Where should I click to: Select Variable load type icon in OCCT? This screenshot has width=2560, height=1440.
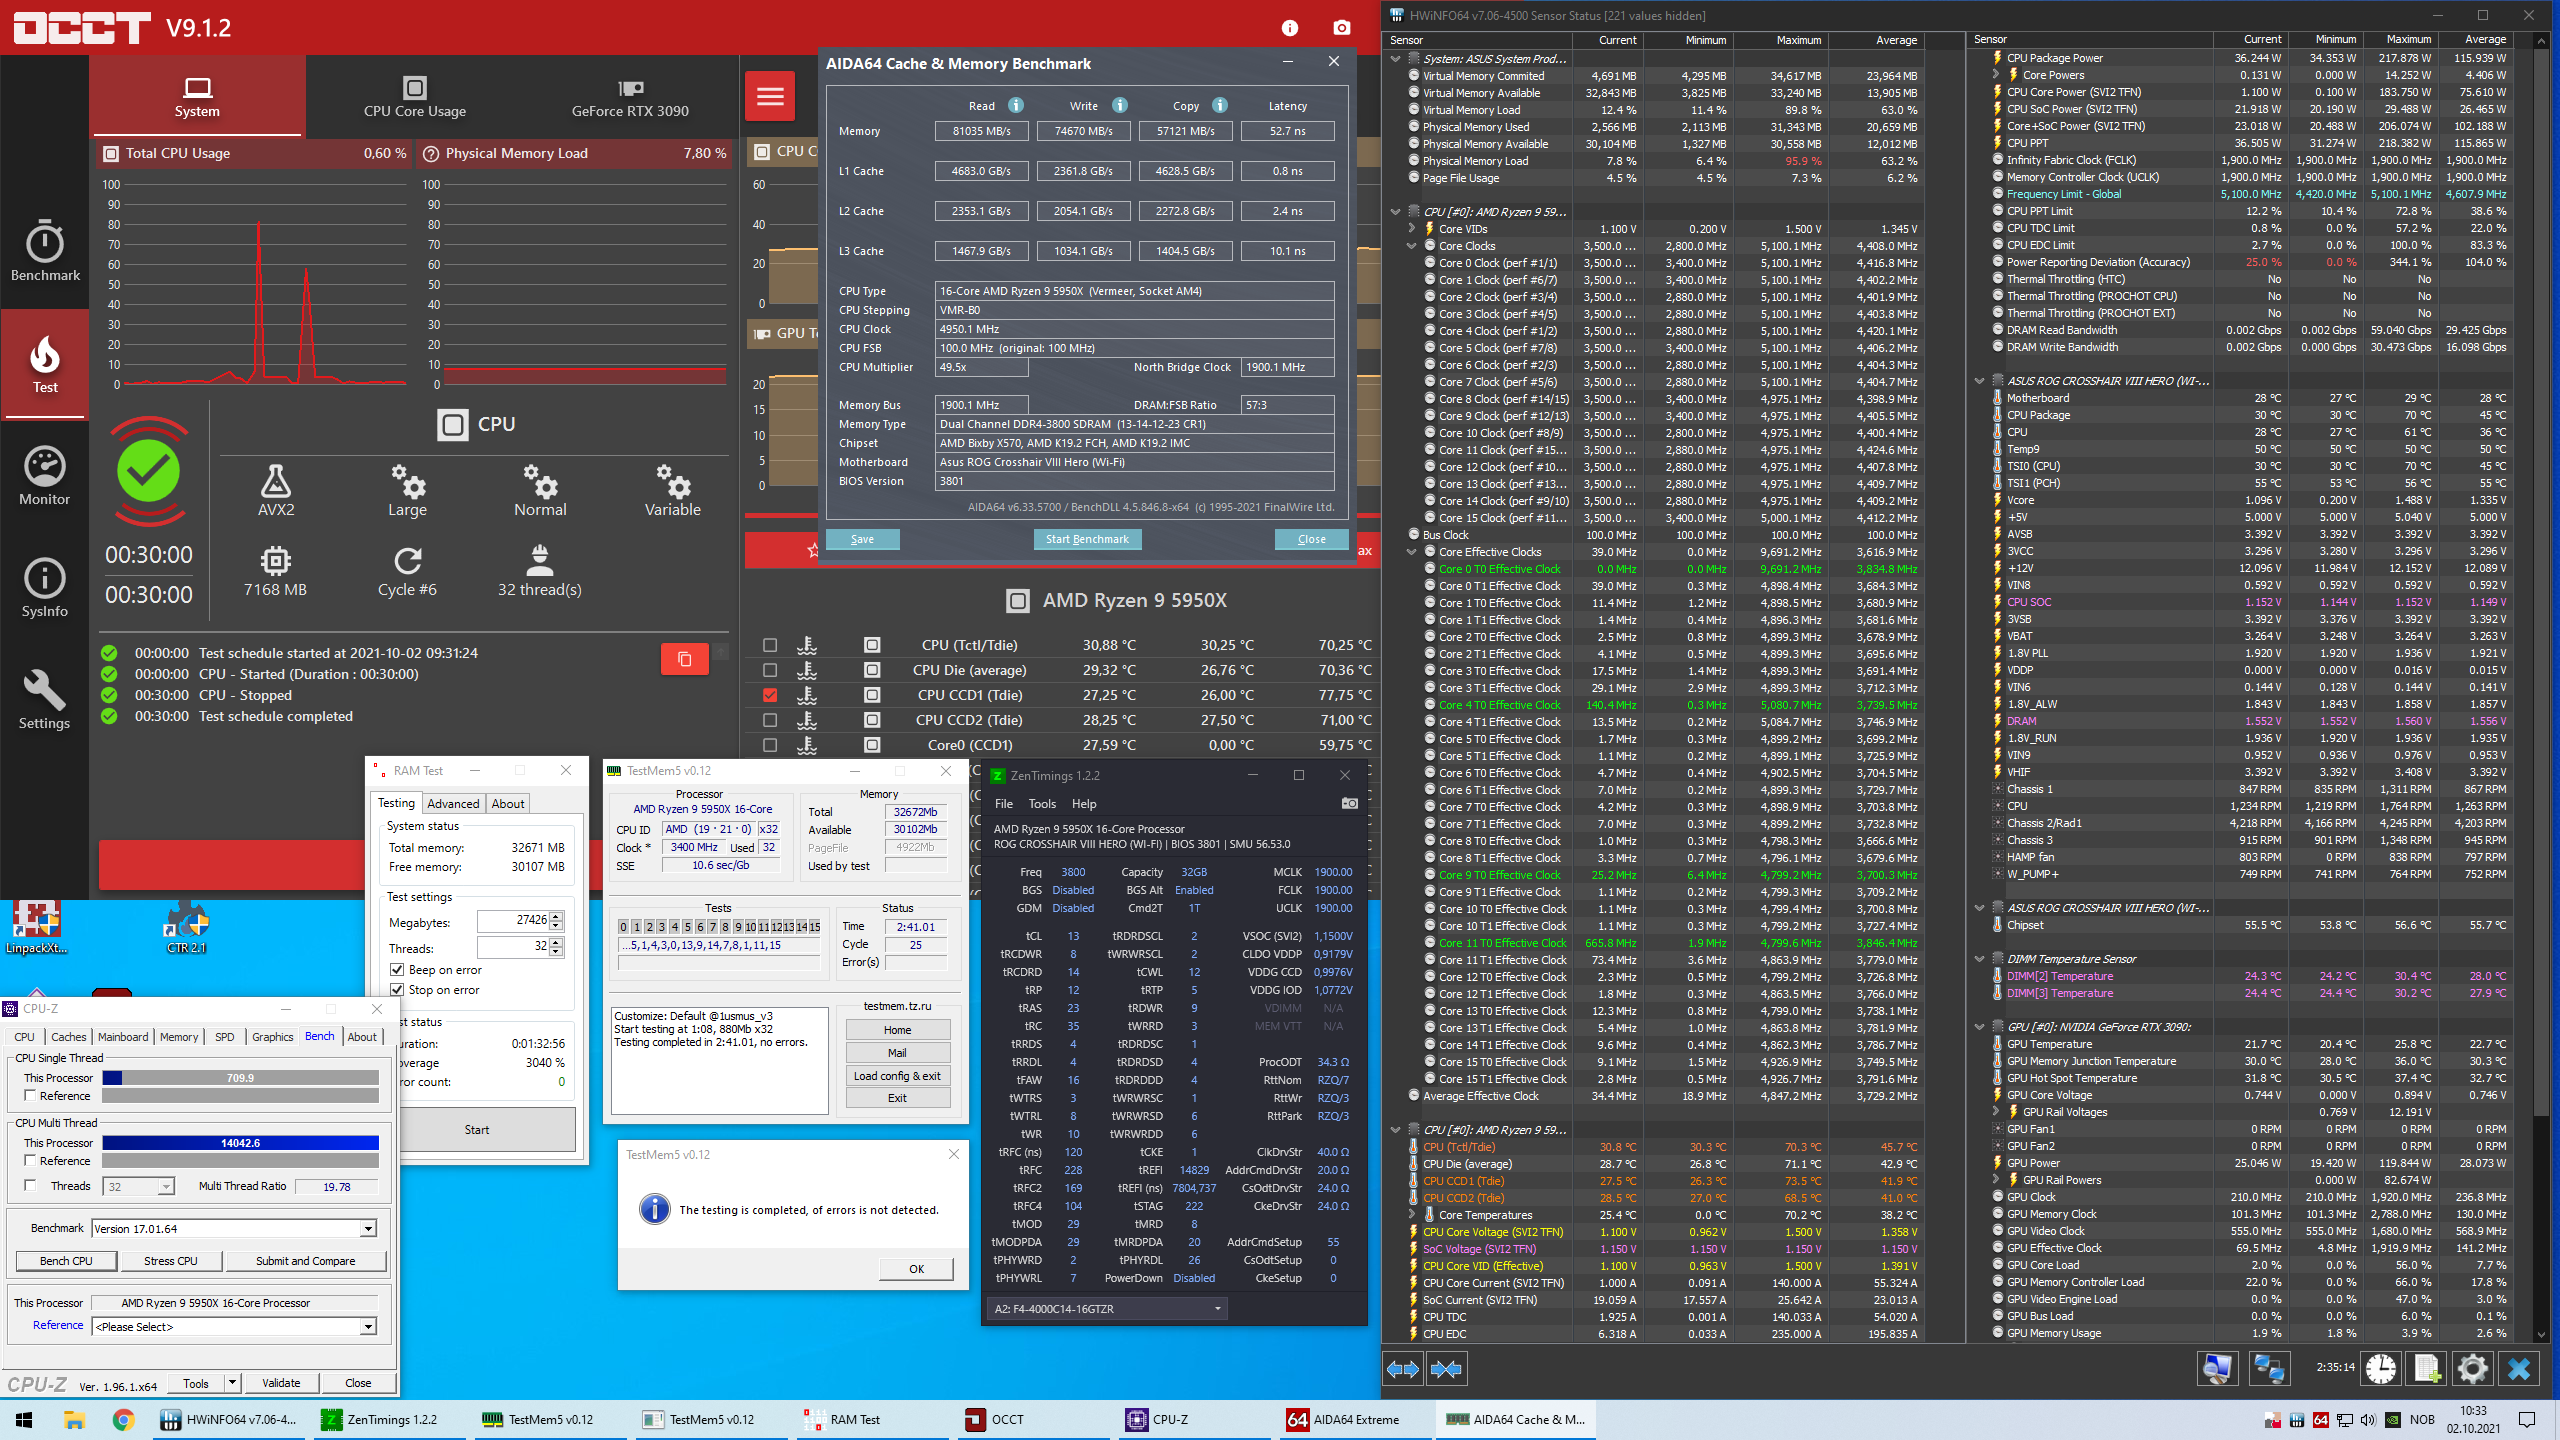[673, 481]
